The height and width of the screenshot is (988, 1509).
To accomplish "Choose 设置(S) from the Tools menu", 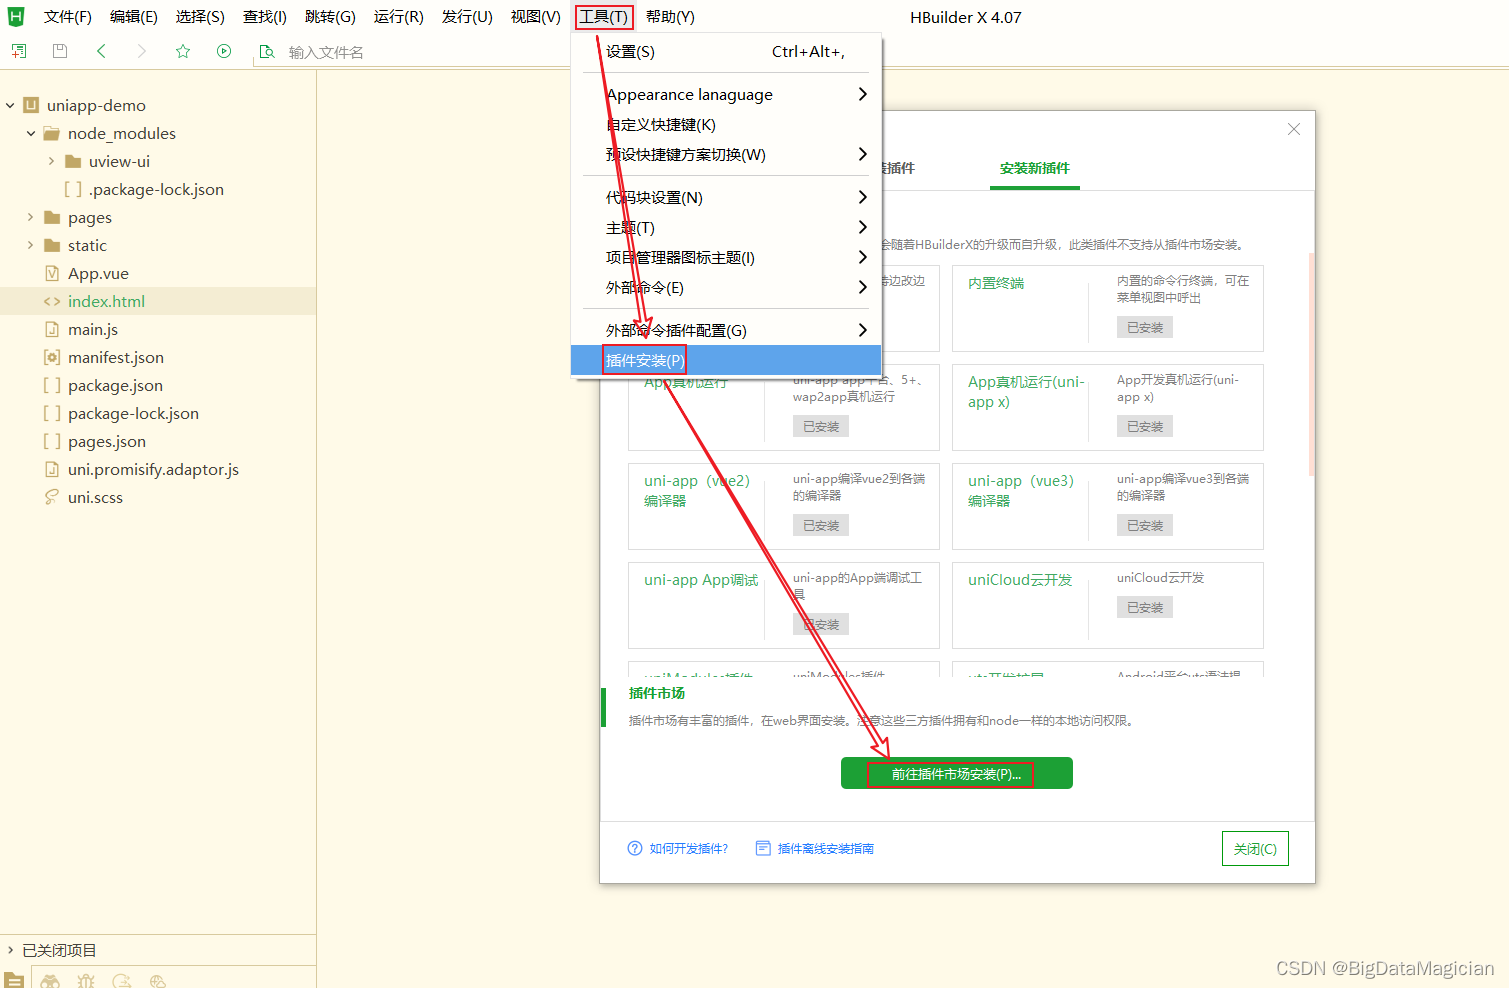I will [x=726, y=51].
